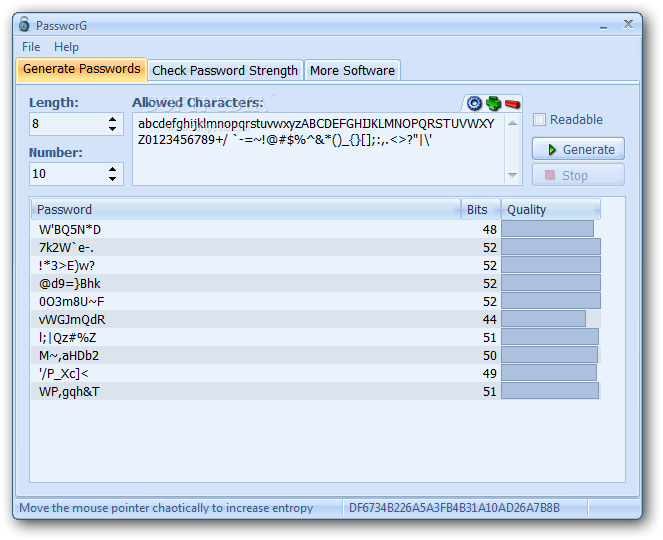663x540 pixels.
Task: Click the blue gear default characters icon
Action: click(x=474, y=103)
